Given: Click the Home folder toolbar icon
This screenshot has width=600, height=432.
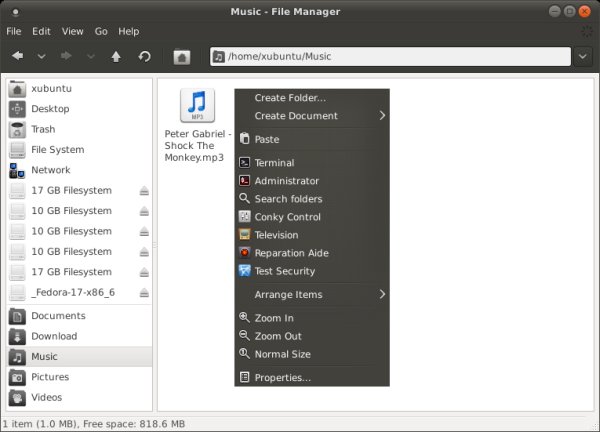Looking at the screenshot, I should pyautogui.click(x=182, y=57).
